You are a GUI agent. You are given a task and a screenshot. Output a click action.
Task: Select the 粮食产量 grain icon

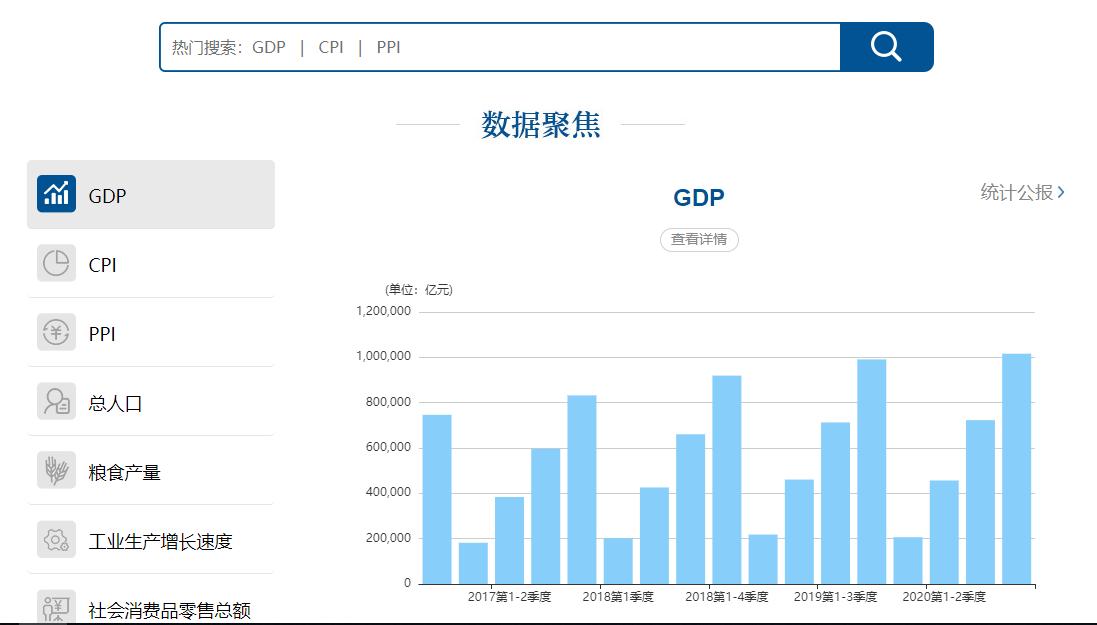point(57,470)
